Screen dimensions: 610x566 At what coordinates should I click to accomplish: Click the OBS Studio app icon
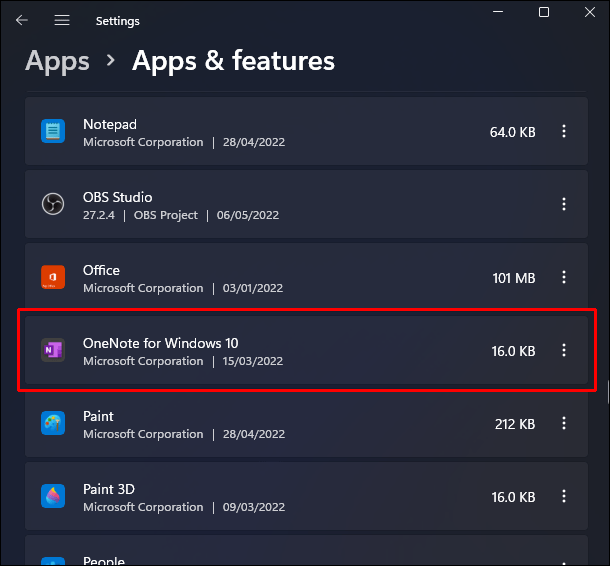(53, 204)
